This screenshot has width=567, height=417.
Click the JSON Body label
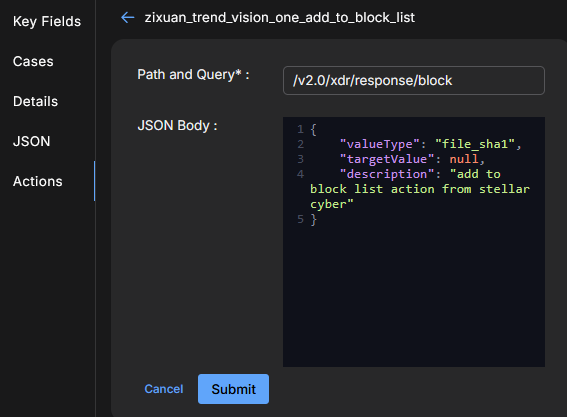(x=177, y=125)
